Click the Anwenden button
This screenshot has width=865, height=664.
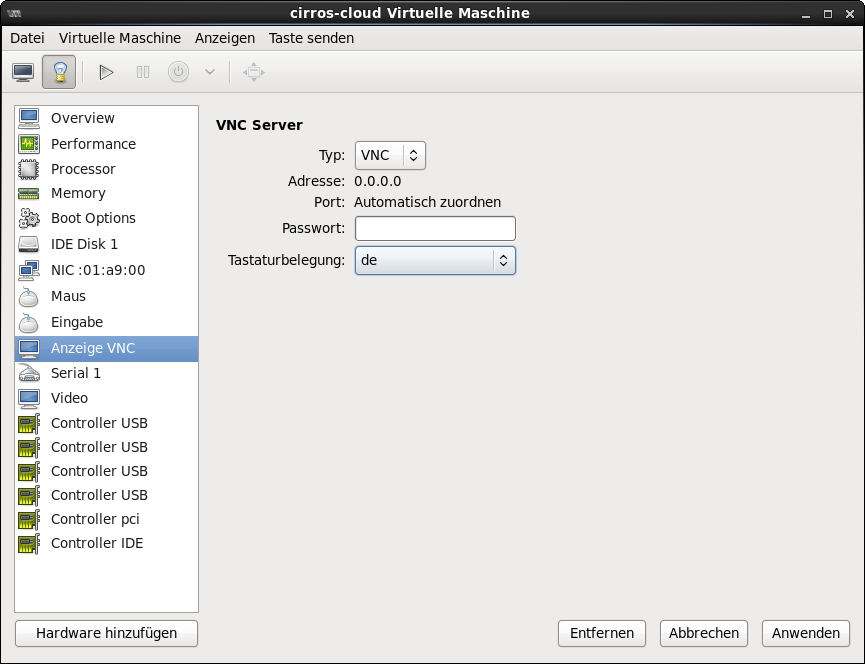tap(805, 633)
